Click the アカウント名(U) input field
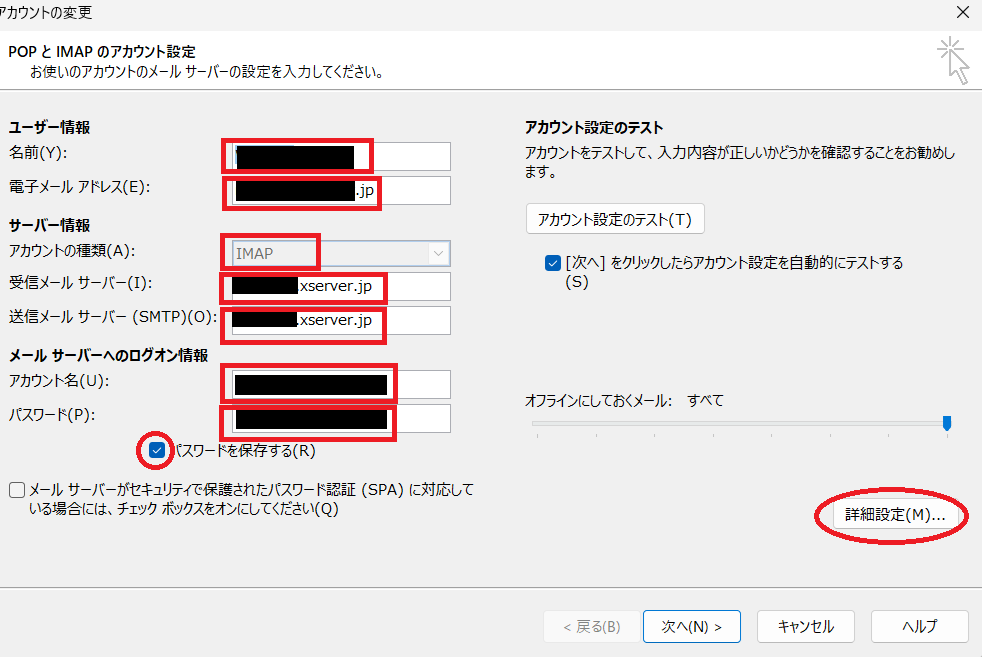 338,385
